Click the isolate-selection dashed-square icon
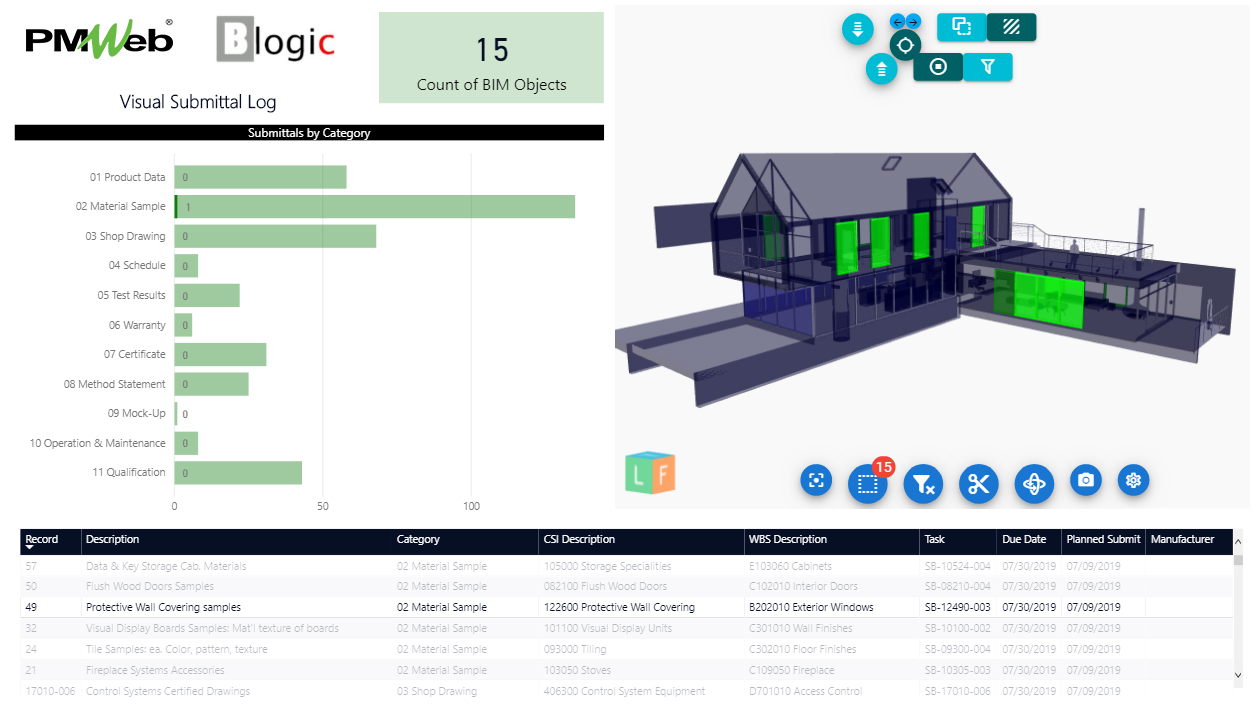 (868, 485)
